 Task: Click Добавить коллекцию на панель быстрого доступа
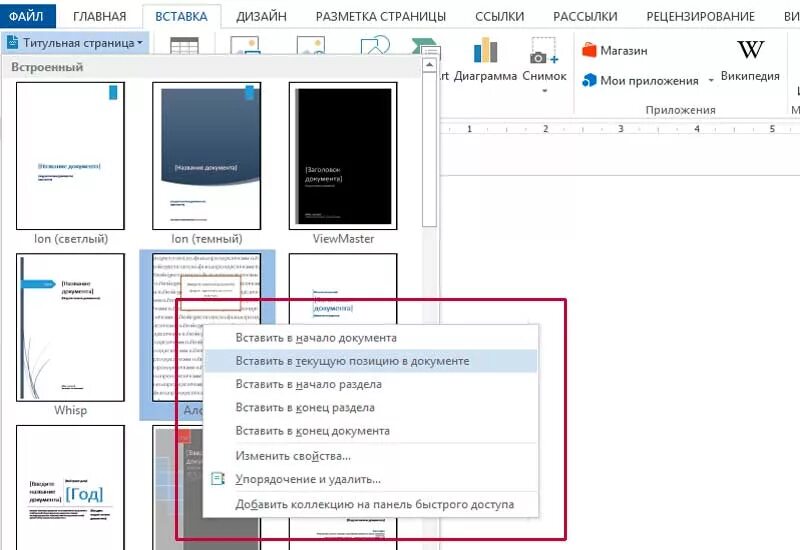[x=370, y=504]
